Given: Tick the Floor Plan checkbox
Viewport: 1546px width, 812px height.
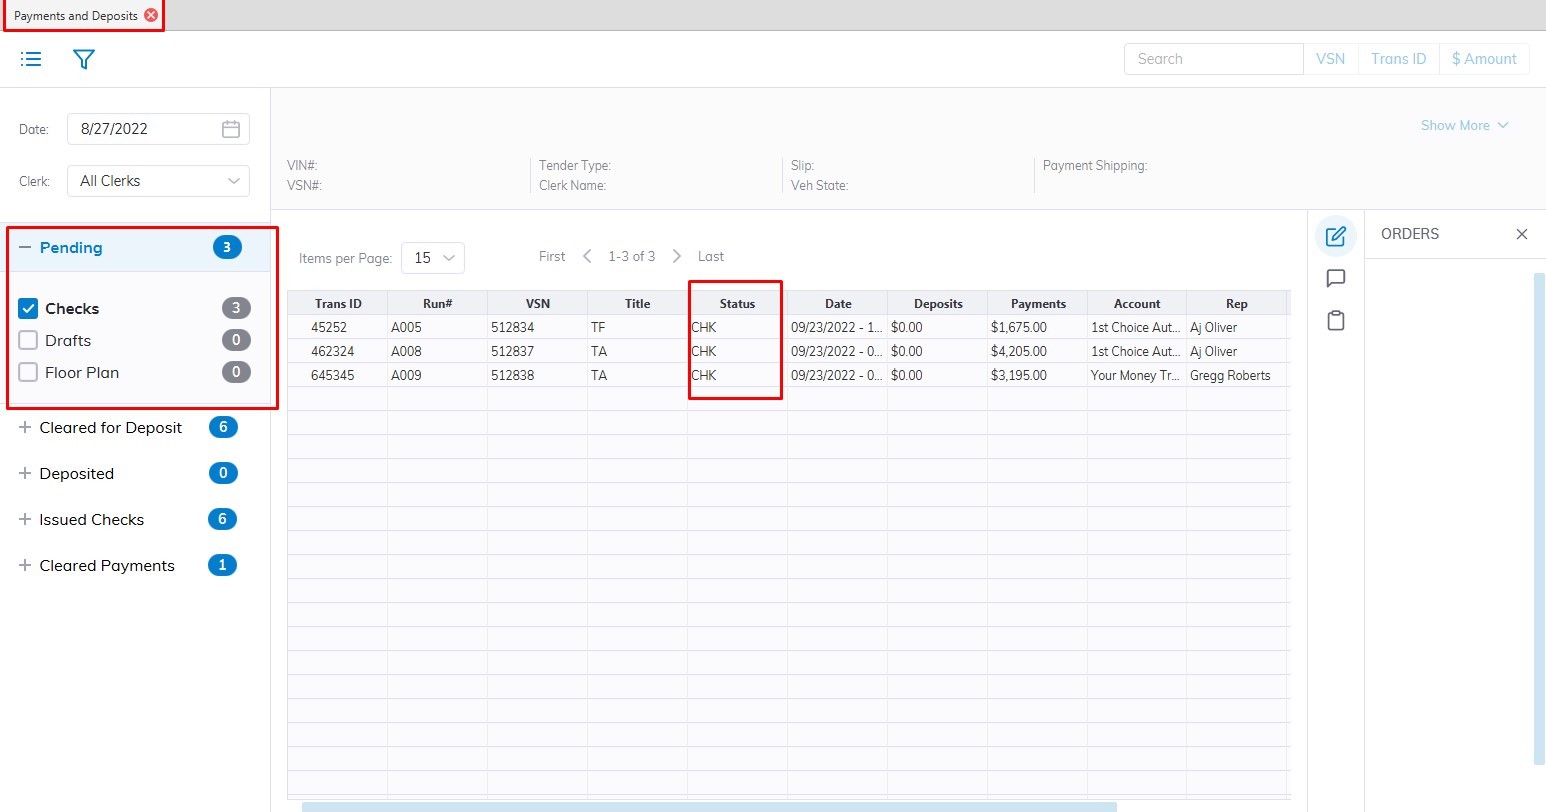Looking at the screenshot, I should (28, 373).
